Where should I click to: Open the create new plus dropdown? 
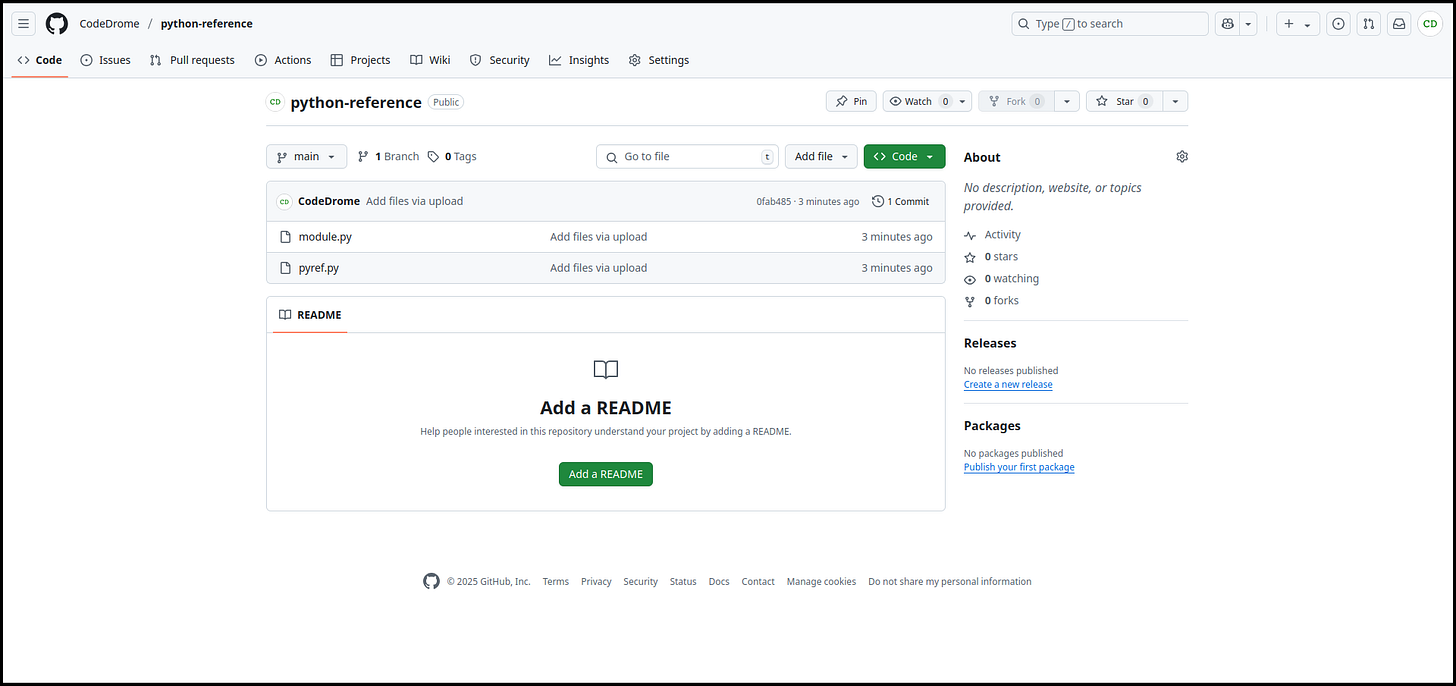point(1298,24)
